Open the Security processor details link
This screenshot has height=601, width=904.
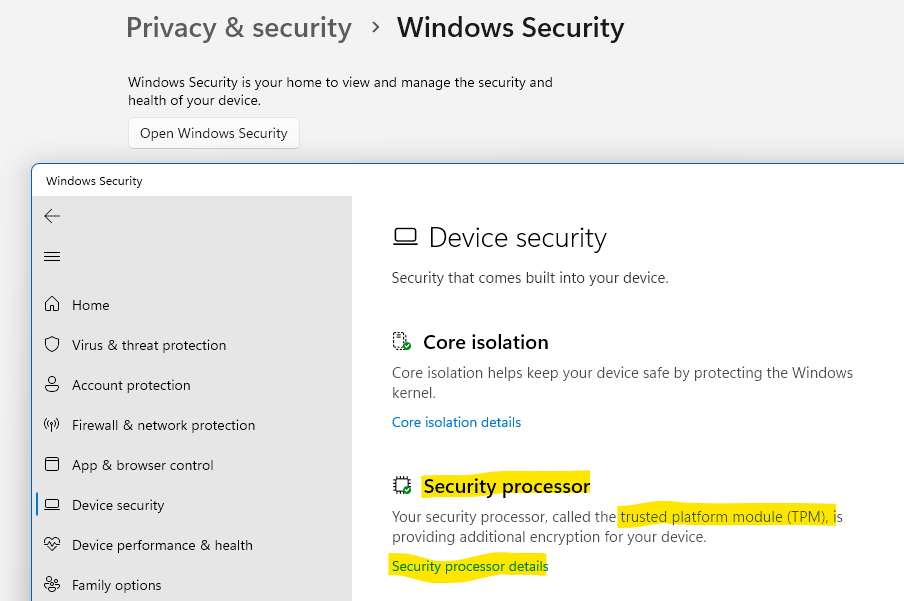click(470, 567)
